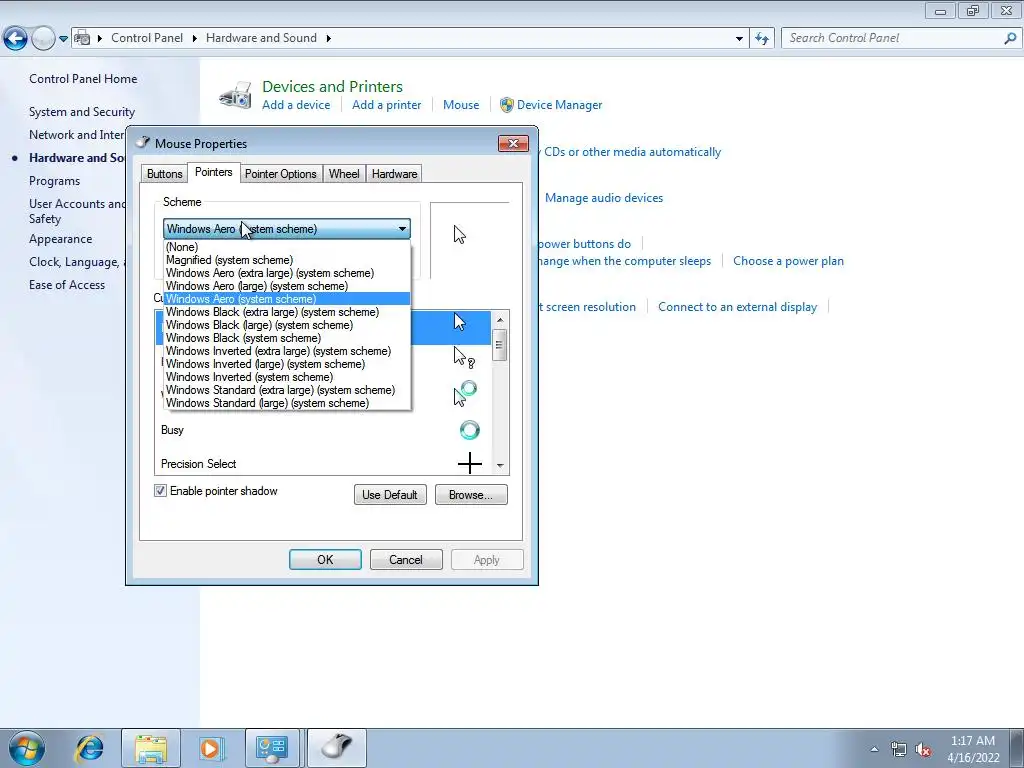Click the Devices and Printers printer icon
This screenshot has width=1024, height=768.
[236, 96]
